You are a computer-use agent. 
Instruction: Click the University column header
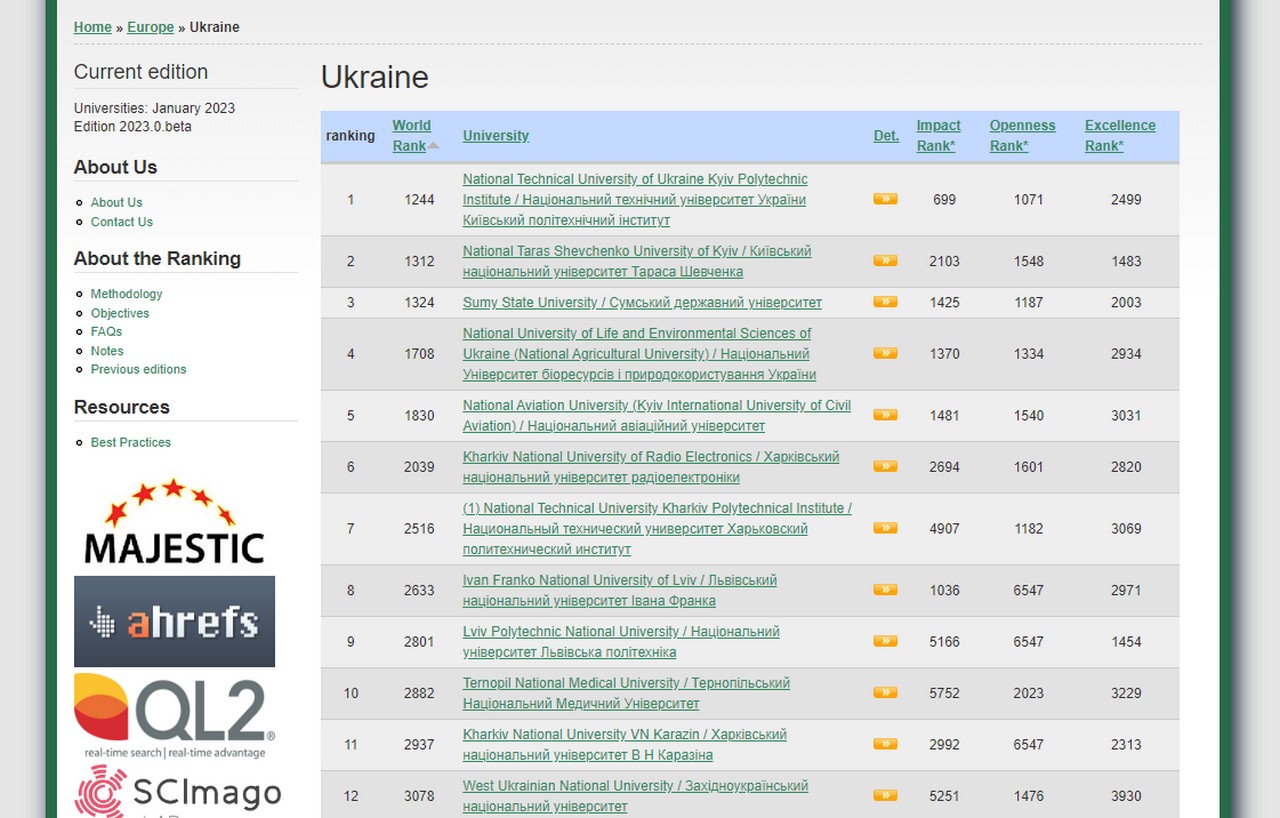(x=496, y=135)
